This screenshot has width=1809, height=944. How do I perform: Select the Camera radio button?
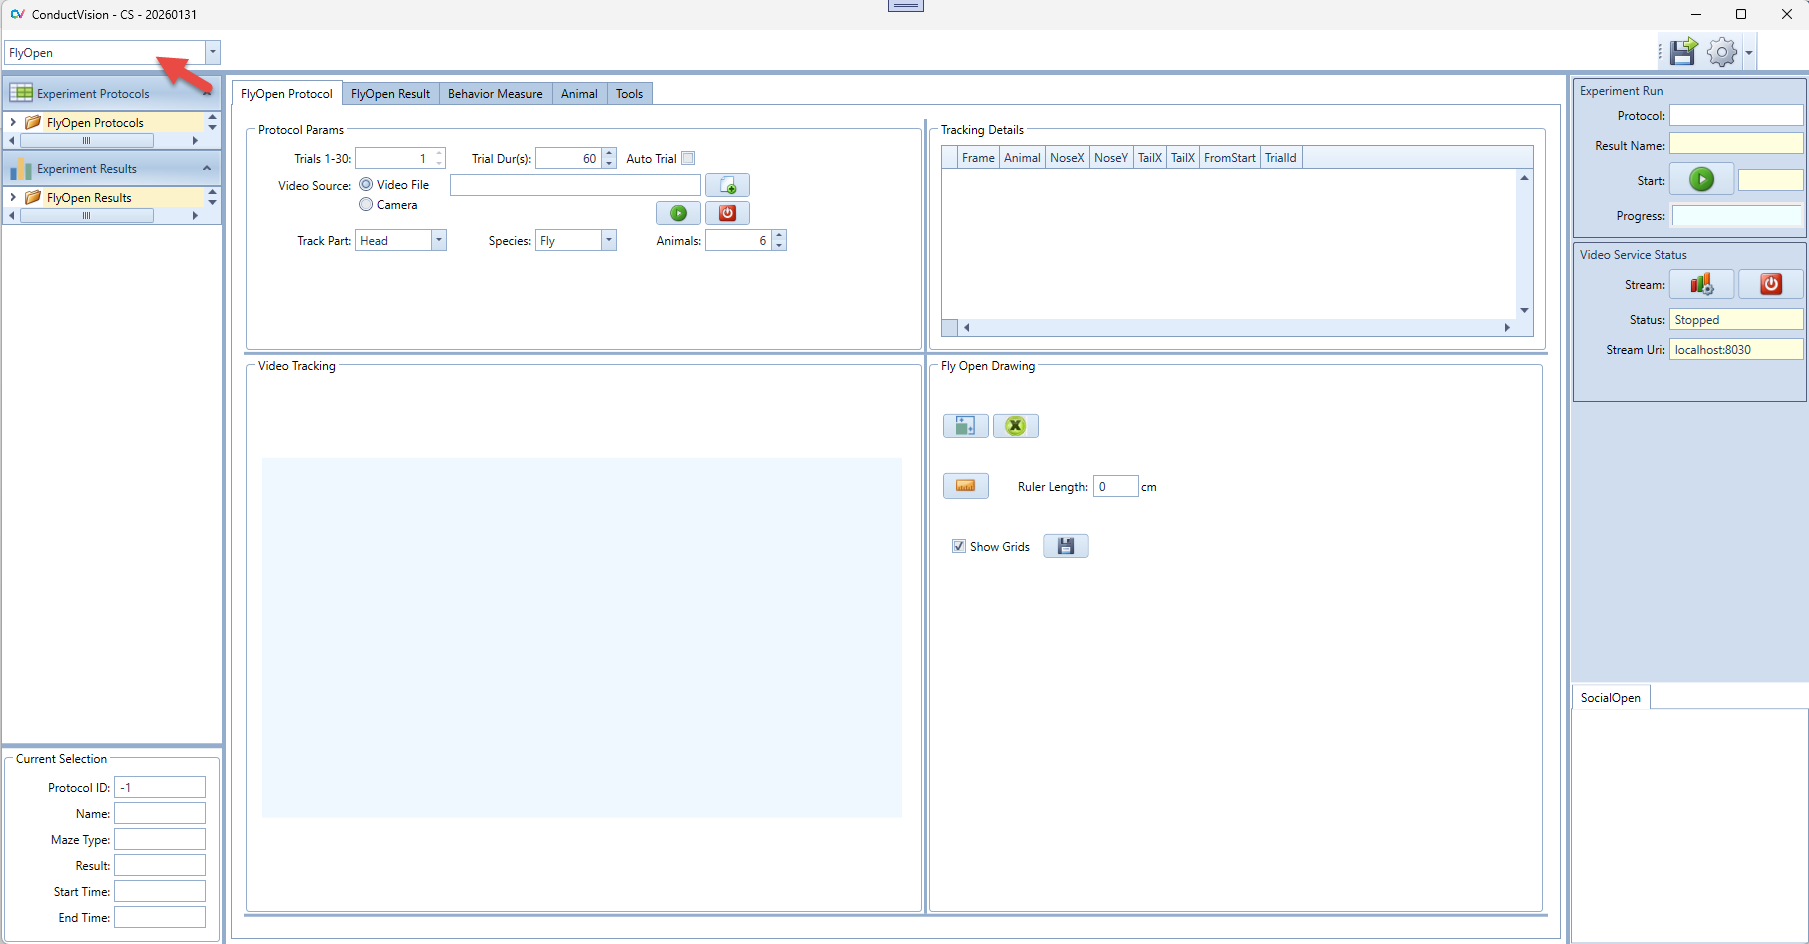366,205
